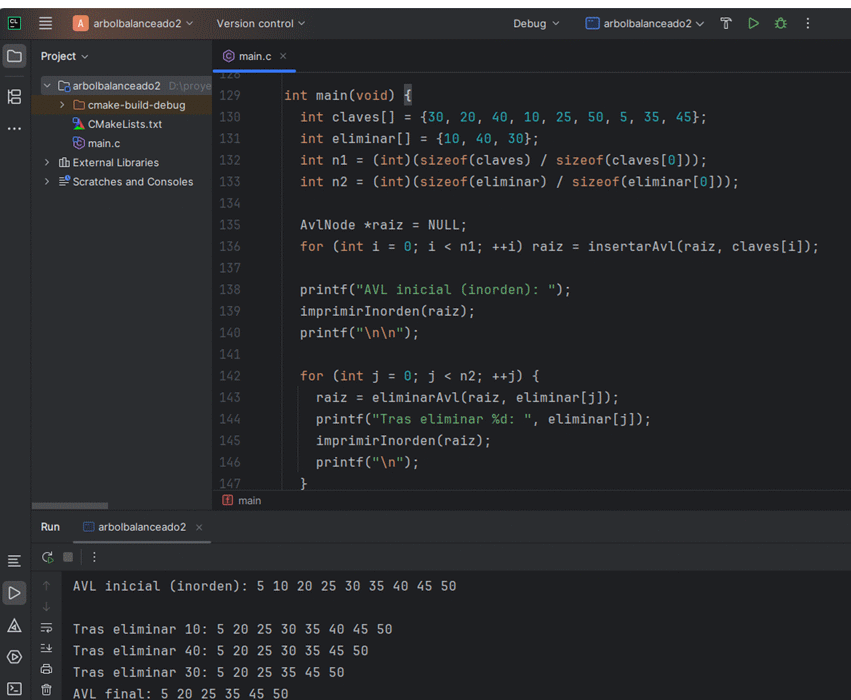This screenshot has width=851, height=700.
Task: Start debugging with the bug icon
Action: 780,23
